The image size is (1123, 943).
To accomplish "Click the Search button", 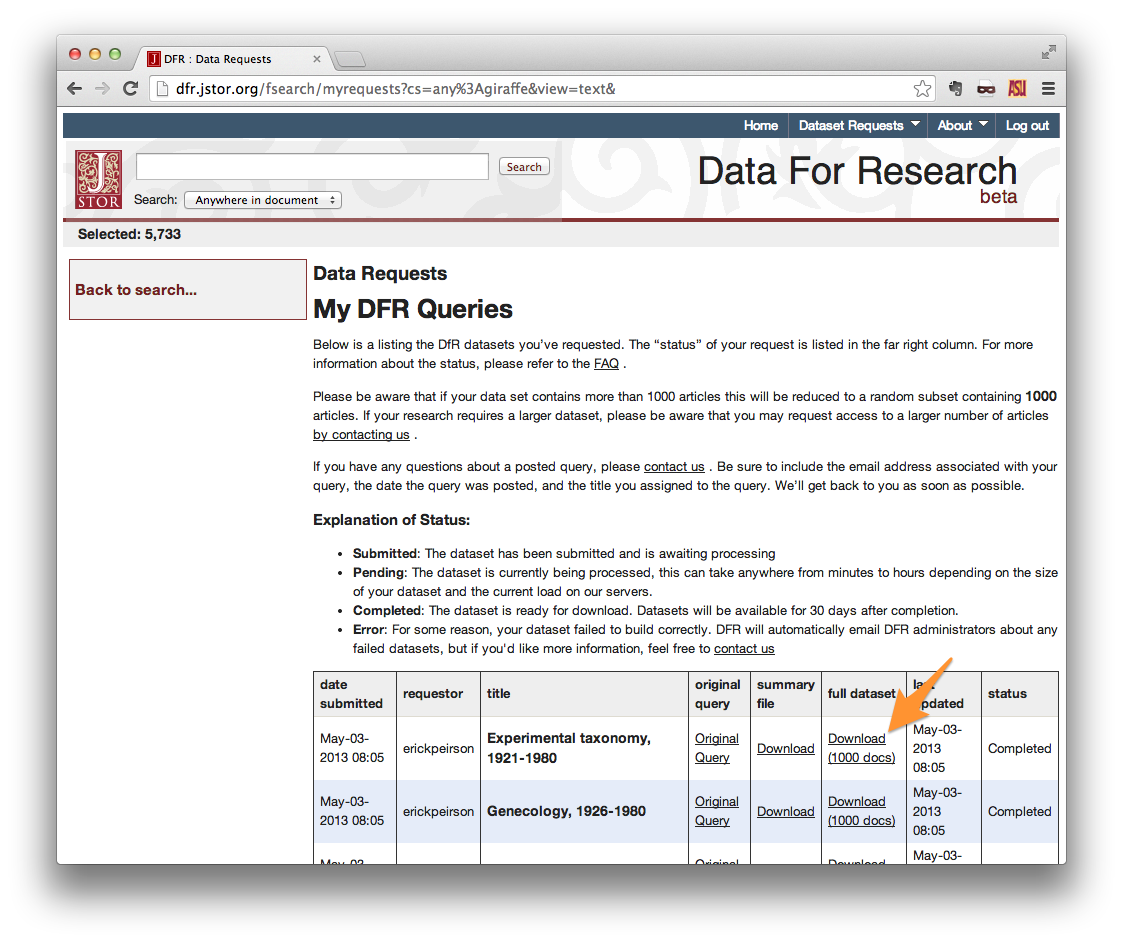I will [x=524, y=167].
